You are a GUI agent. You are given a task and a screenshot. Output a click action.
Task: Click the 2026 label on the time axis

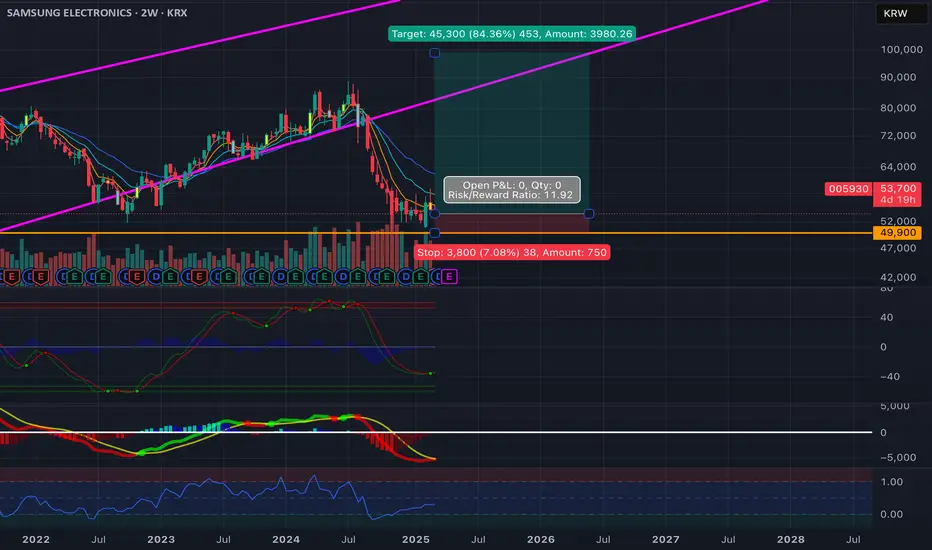(x=540, y=539)
